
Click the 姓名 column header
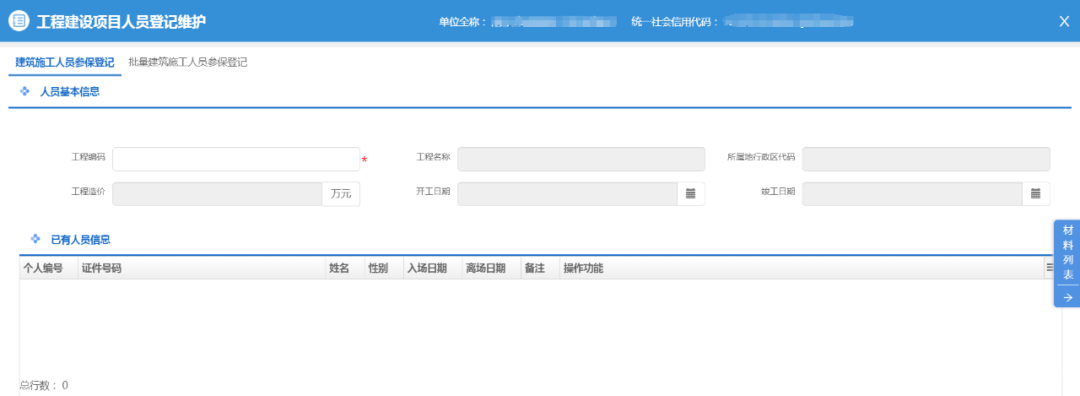pyautogui.click(x=339, y=268)
